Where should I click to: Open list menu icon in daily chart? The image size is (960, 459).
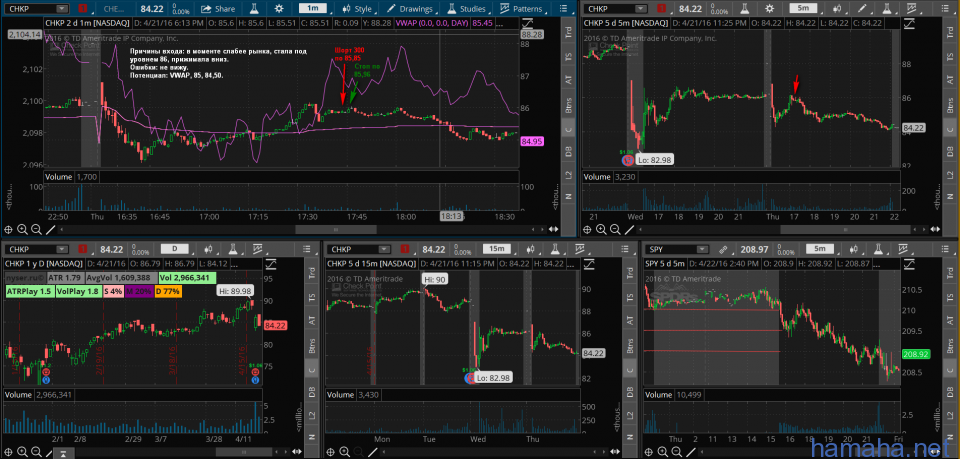click(306, 249)
